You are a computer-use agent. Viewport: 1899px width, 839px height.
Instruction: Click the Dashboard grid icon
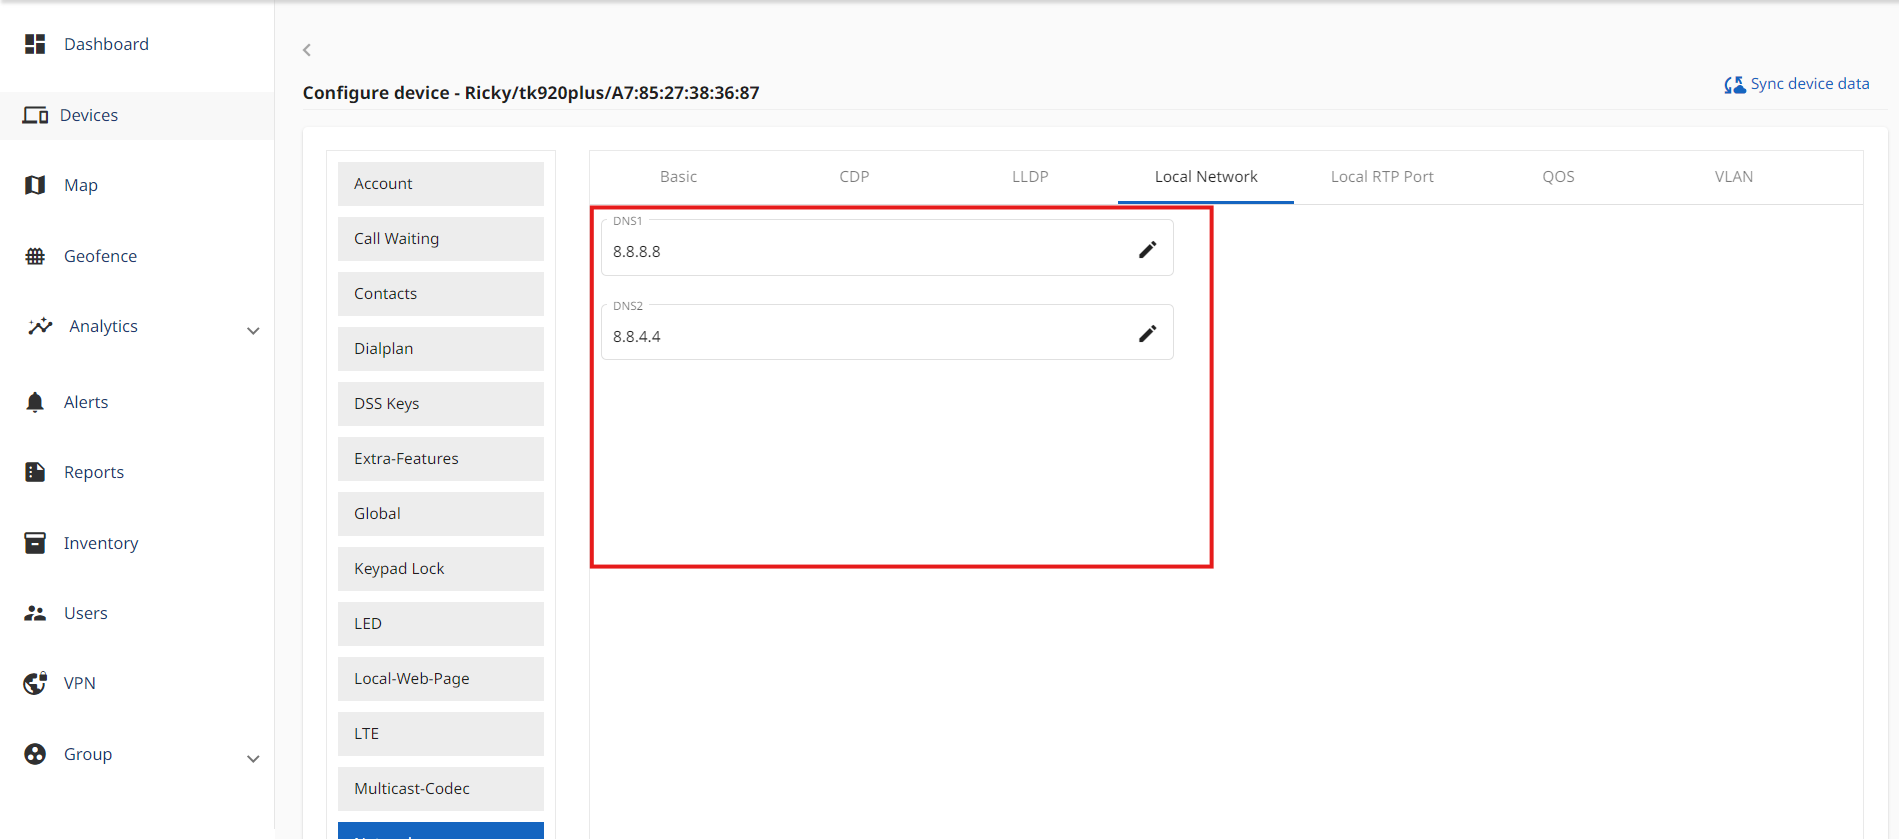point(35,44)
